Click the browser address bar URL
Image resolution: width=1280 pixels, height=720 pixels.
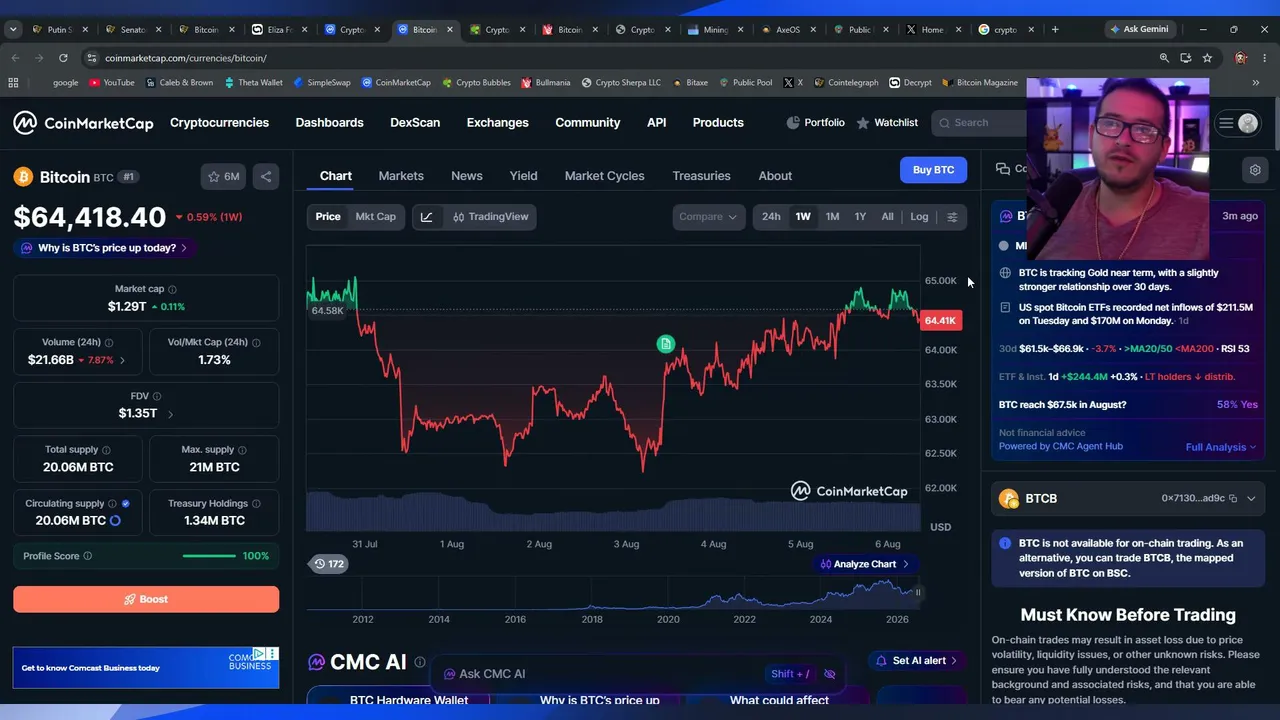coord(185,58)
